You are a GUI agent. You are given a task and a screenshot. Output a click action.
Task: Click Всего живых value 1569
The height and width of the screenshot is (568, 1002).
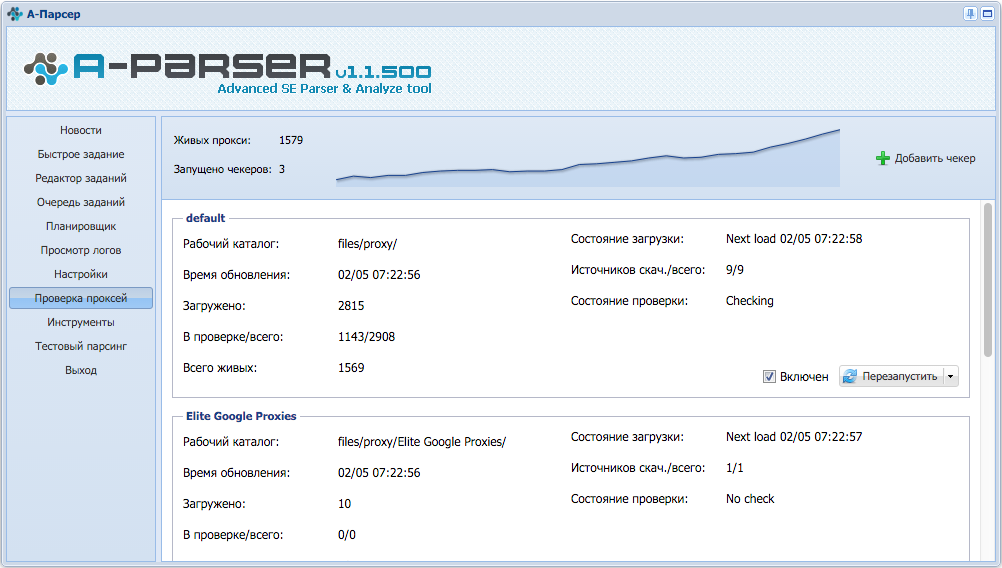351,368
